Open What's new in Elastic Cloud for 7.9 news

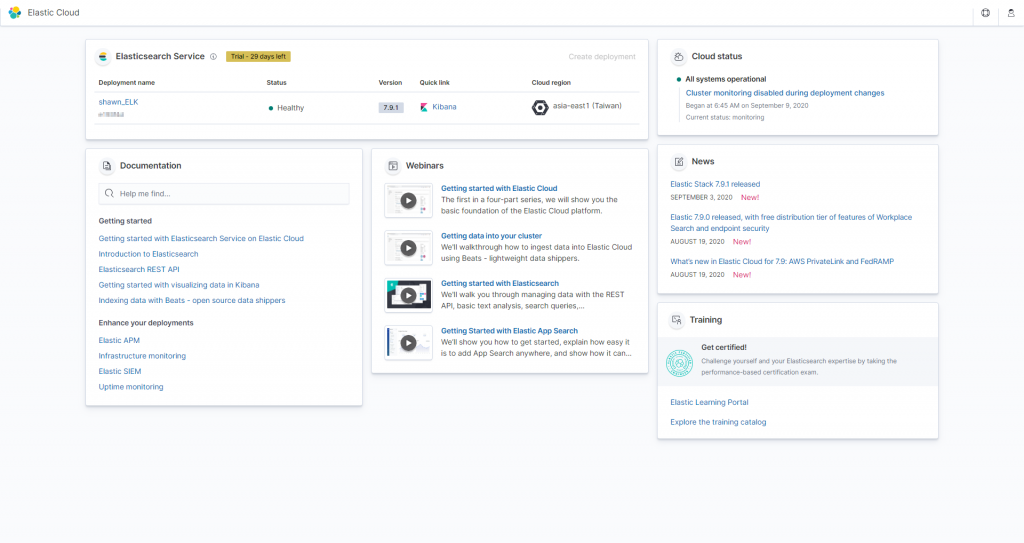coord(782,261)
